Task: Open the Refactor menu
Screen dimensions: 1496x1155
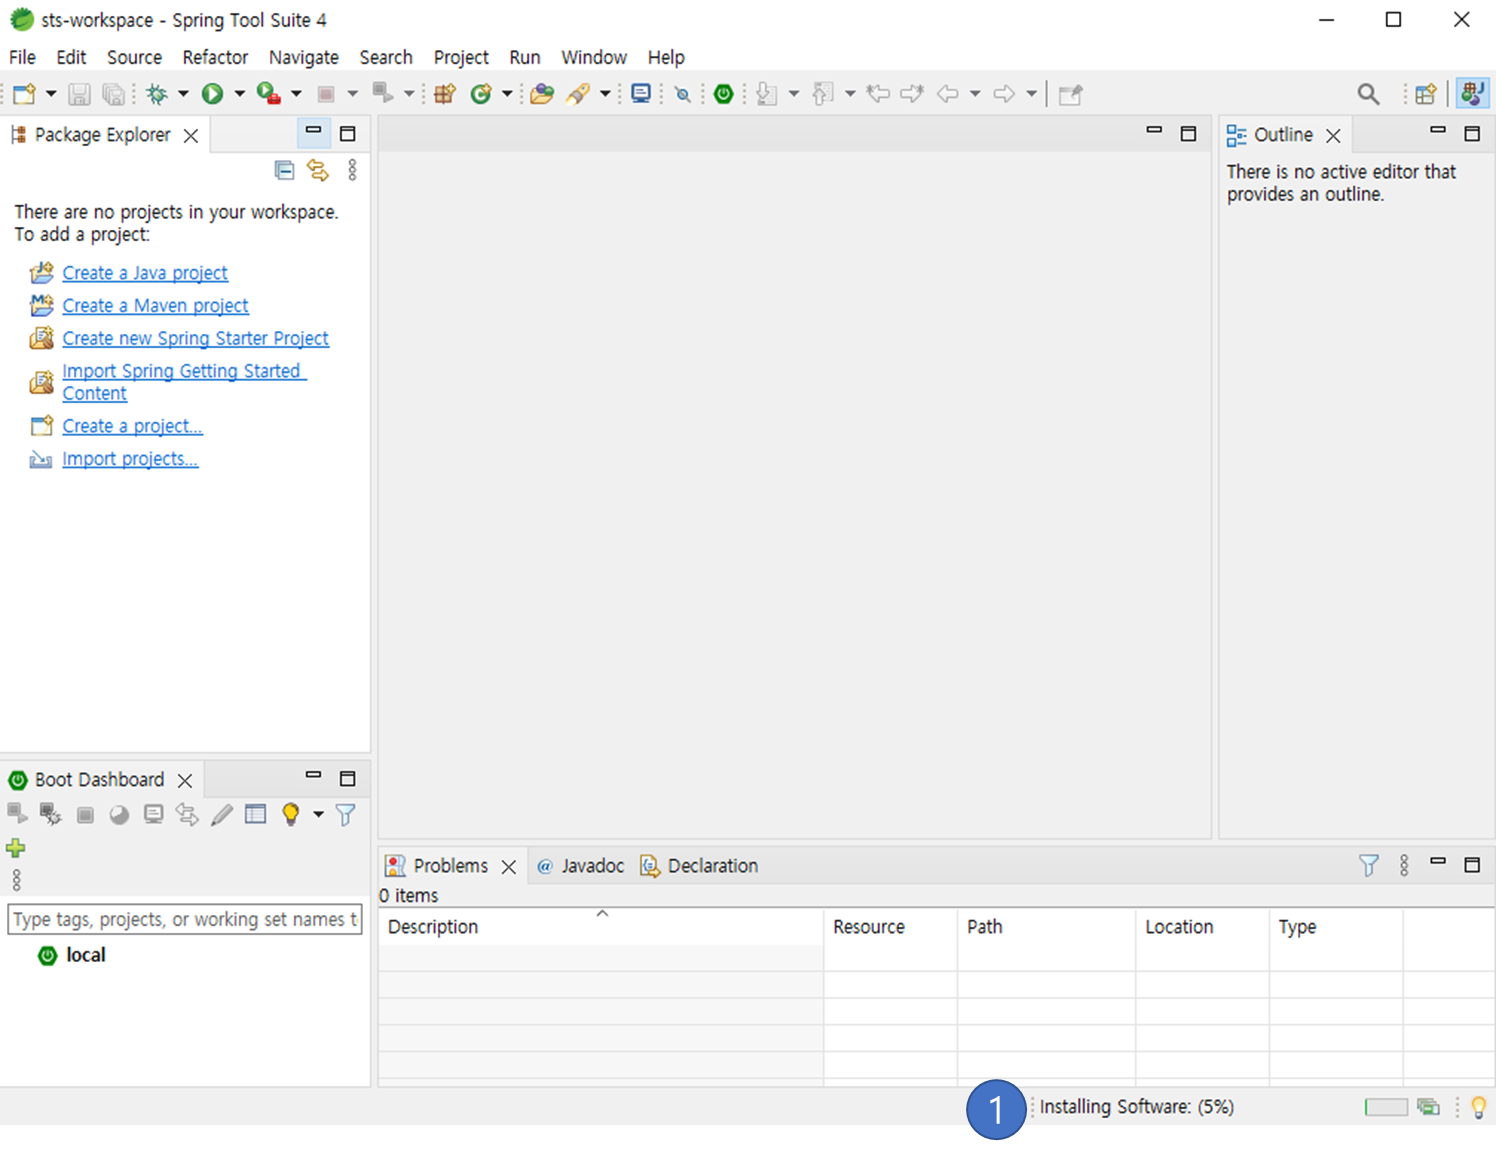Action: [215, 57]
